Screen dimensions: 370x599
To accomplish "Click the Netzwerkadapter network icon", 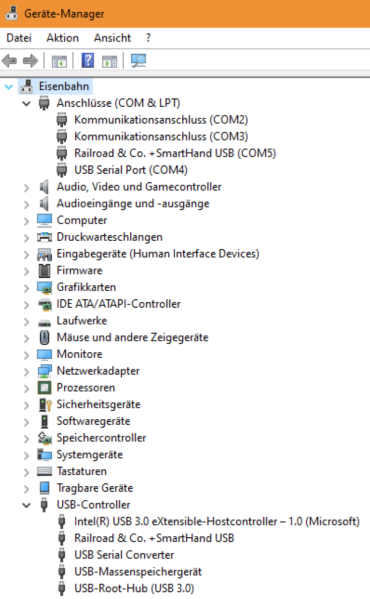I will [x=44, y=371].
